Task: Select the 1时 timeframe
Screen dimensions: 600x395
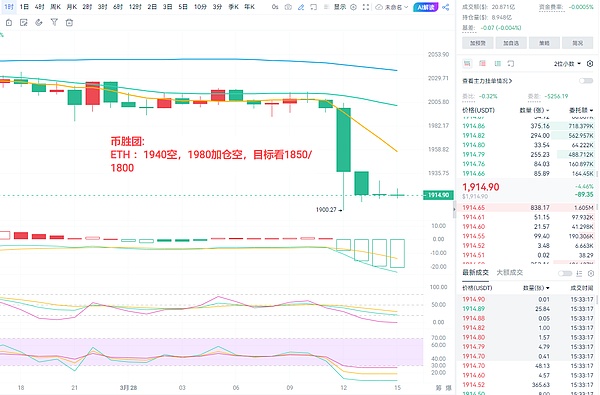Action: [8, 7]
